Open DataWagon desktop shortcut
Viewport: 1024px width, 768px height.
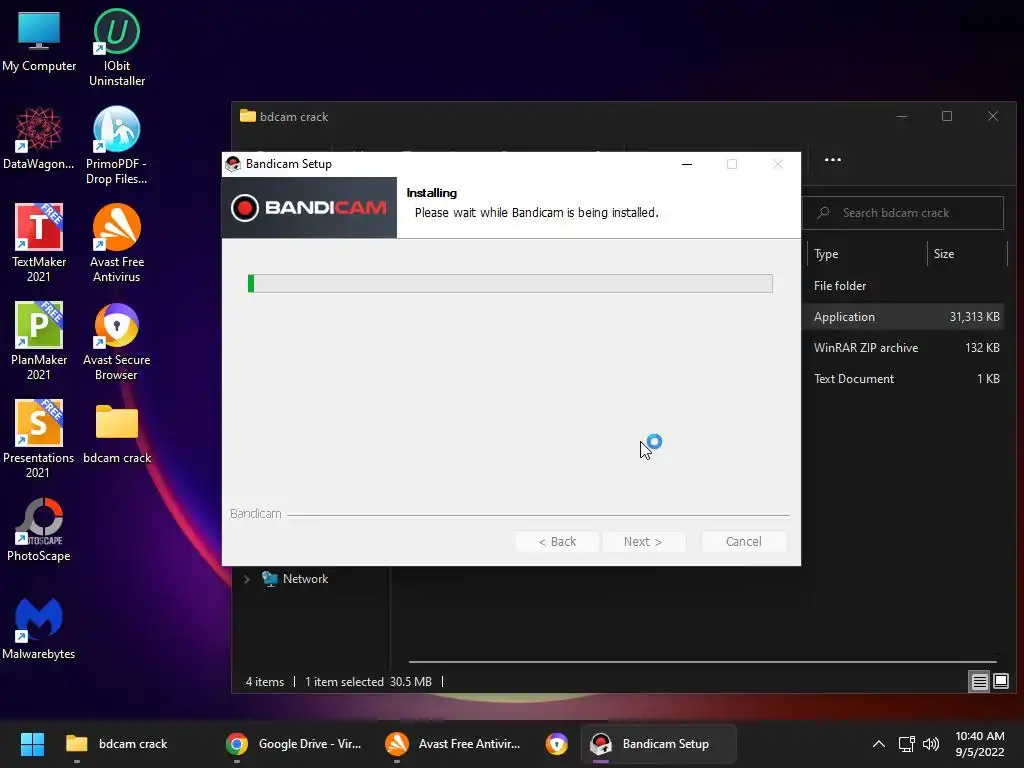coord(39,138)
